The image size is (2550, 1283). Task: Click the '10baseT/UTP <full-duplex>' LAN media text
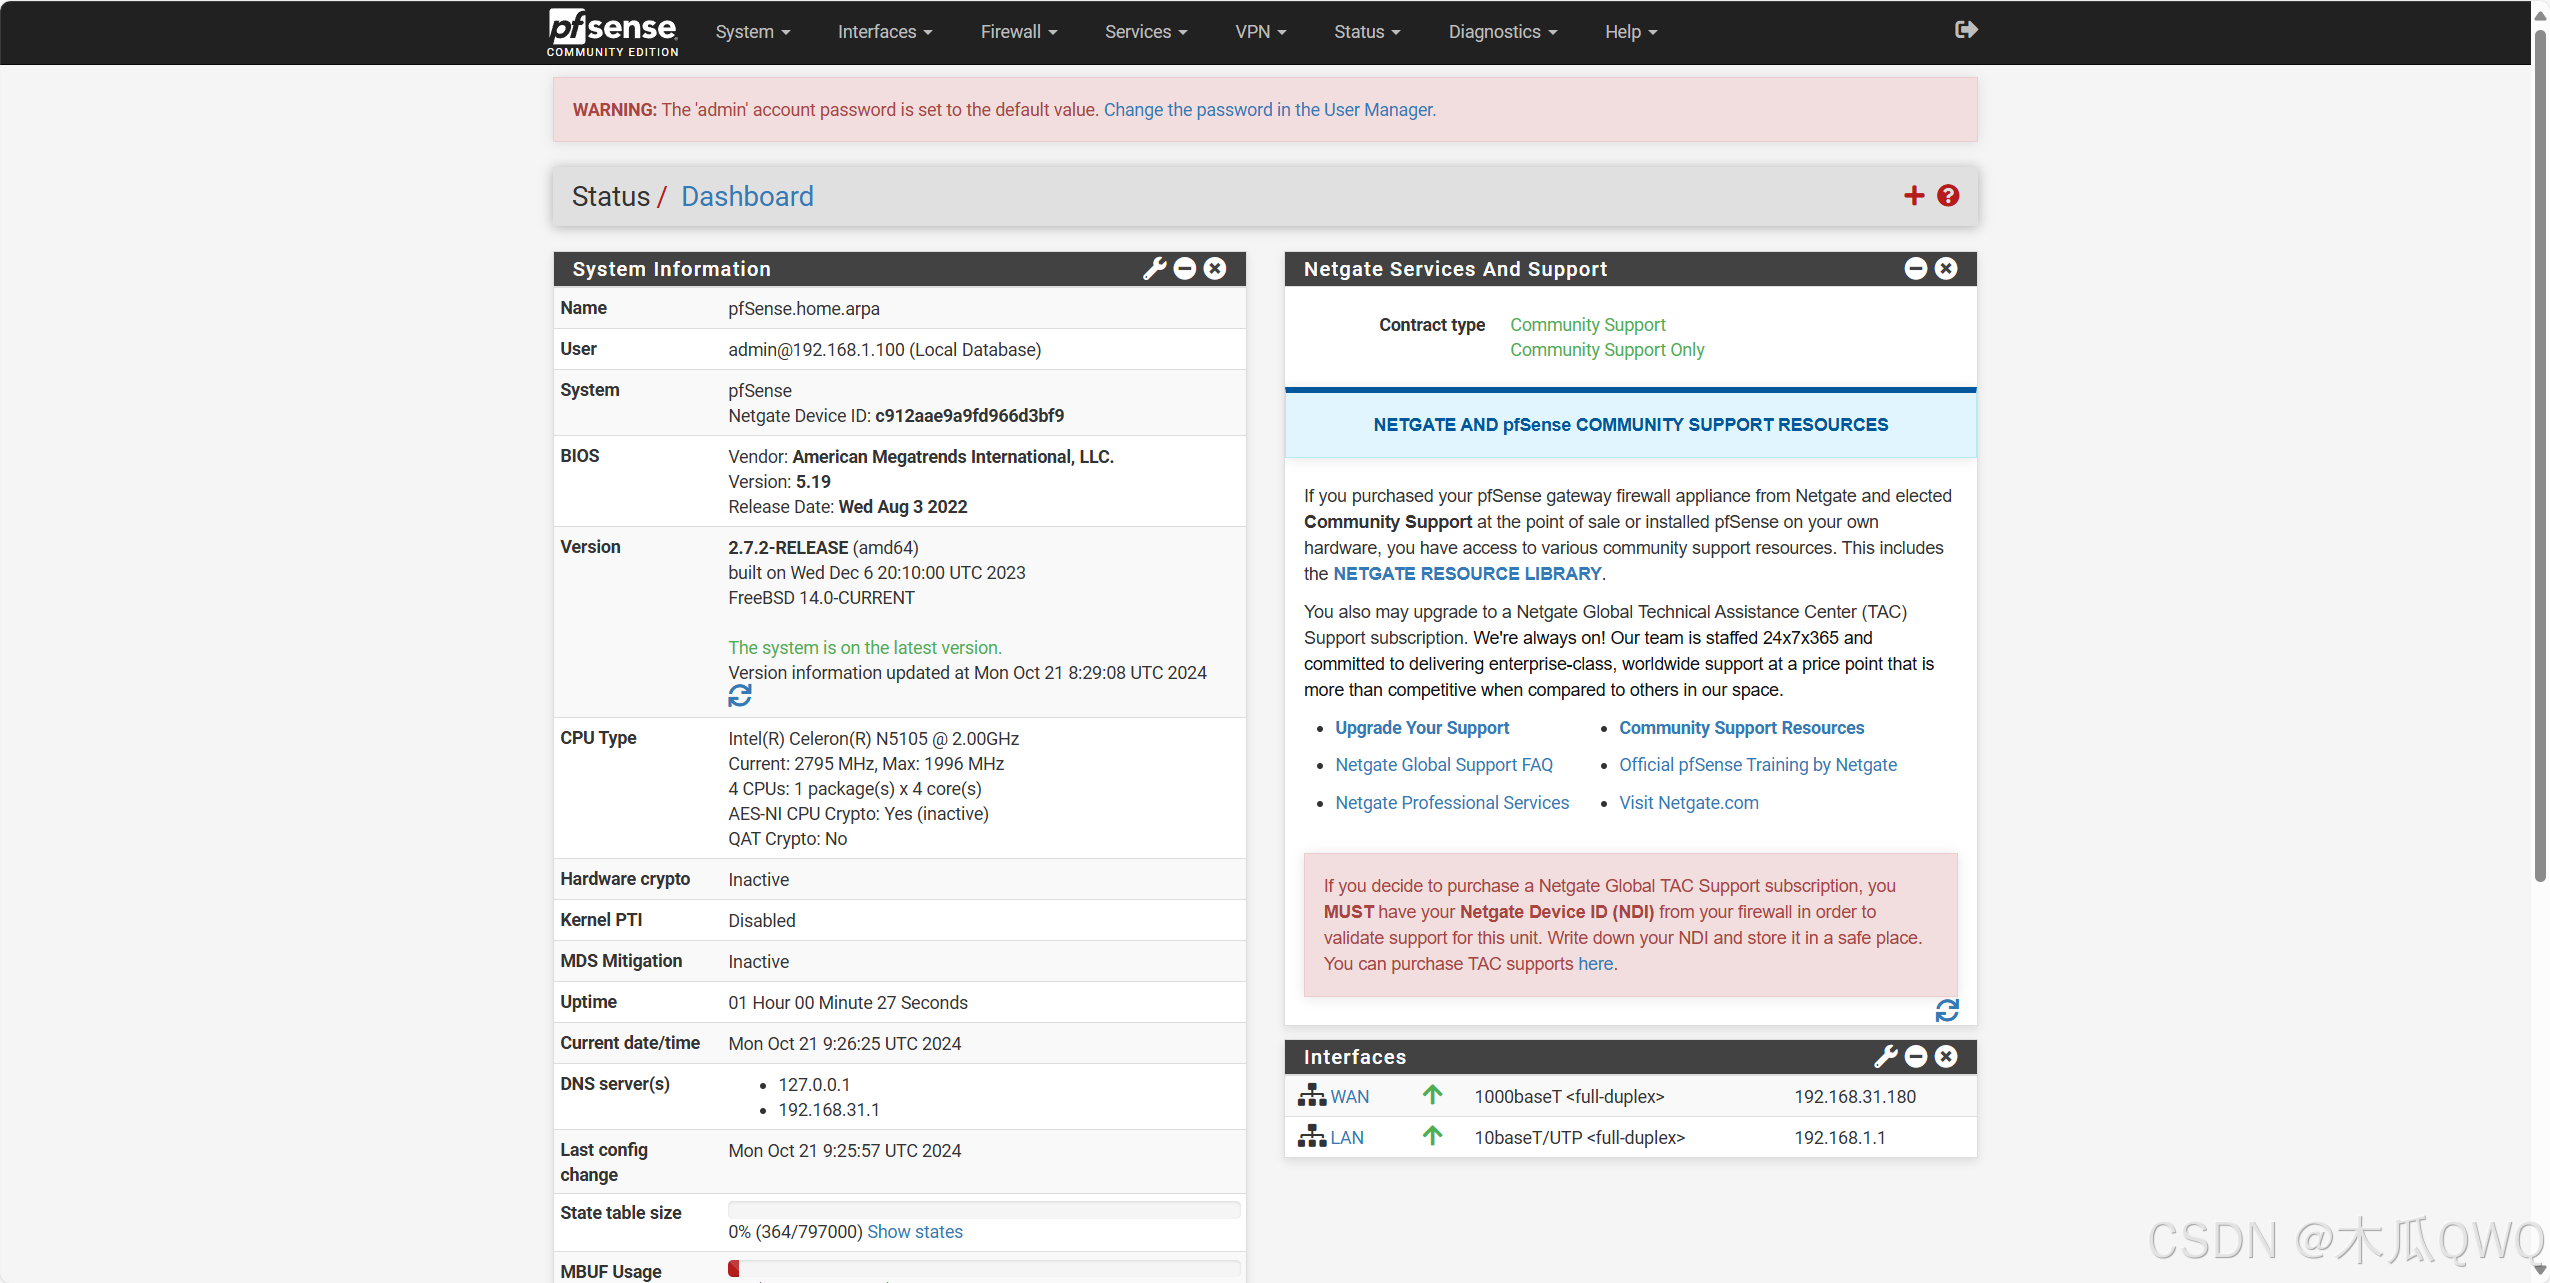[1579, 1138]
